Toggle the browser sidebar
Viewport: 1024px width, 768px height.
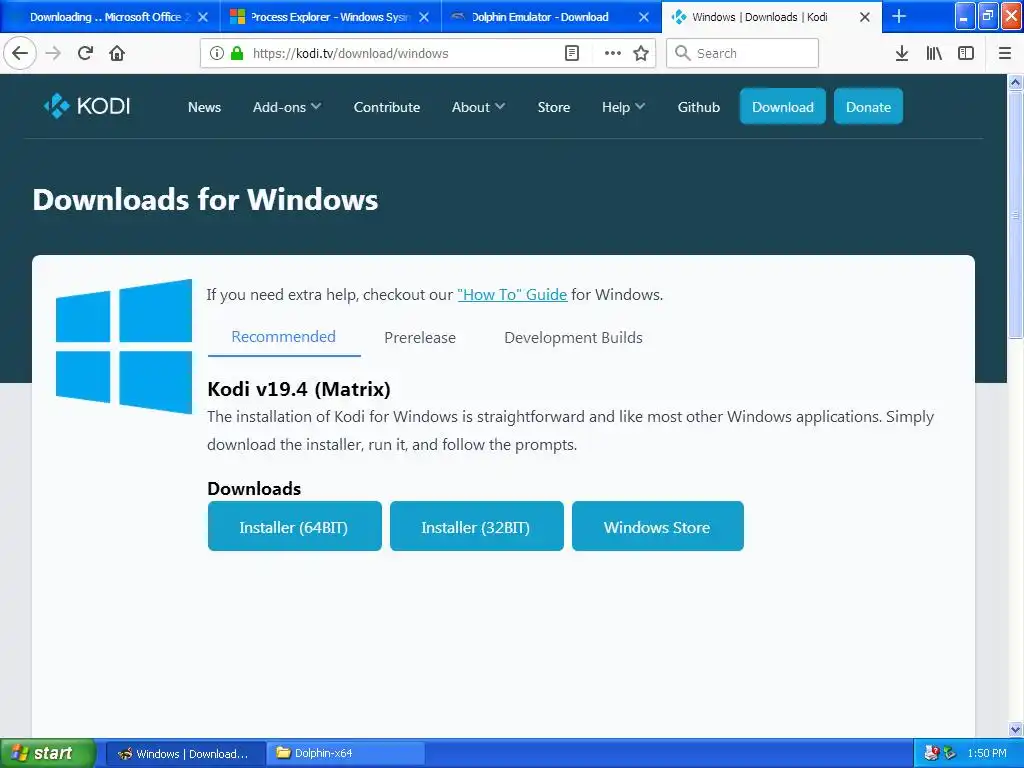[966, 53]
